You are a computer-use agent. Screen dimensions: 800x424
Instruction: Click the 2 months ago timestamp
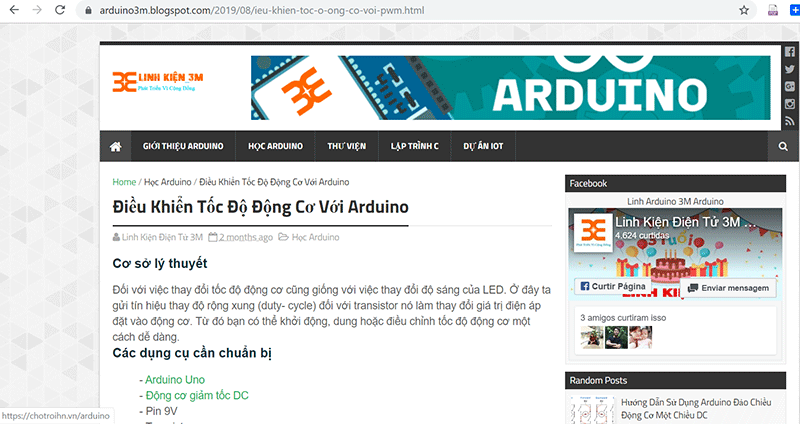(245, 237)
